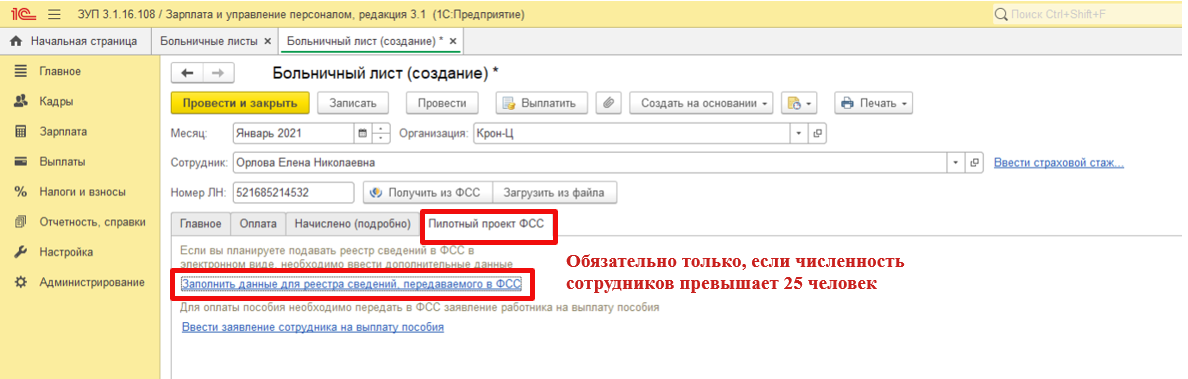Open Организация record with the open-form icon
1188x379 pixels.
coord(817,133)
